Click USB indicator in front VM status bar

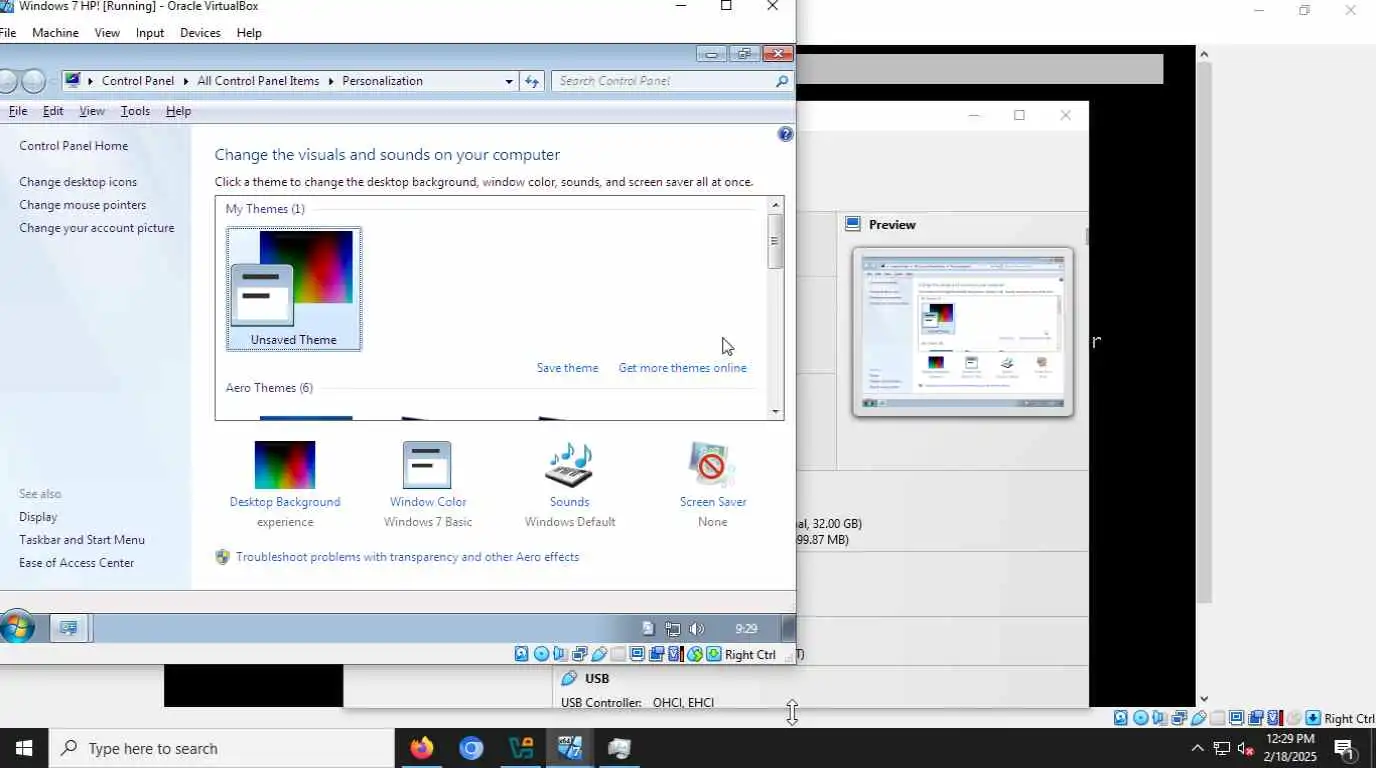(599, 654)
